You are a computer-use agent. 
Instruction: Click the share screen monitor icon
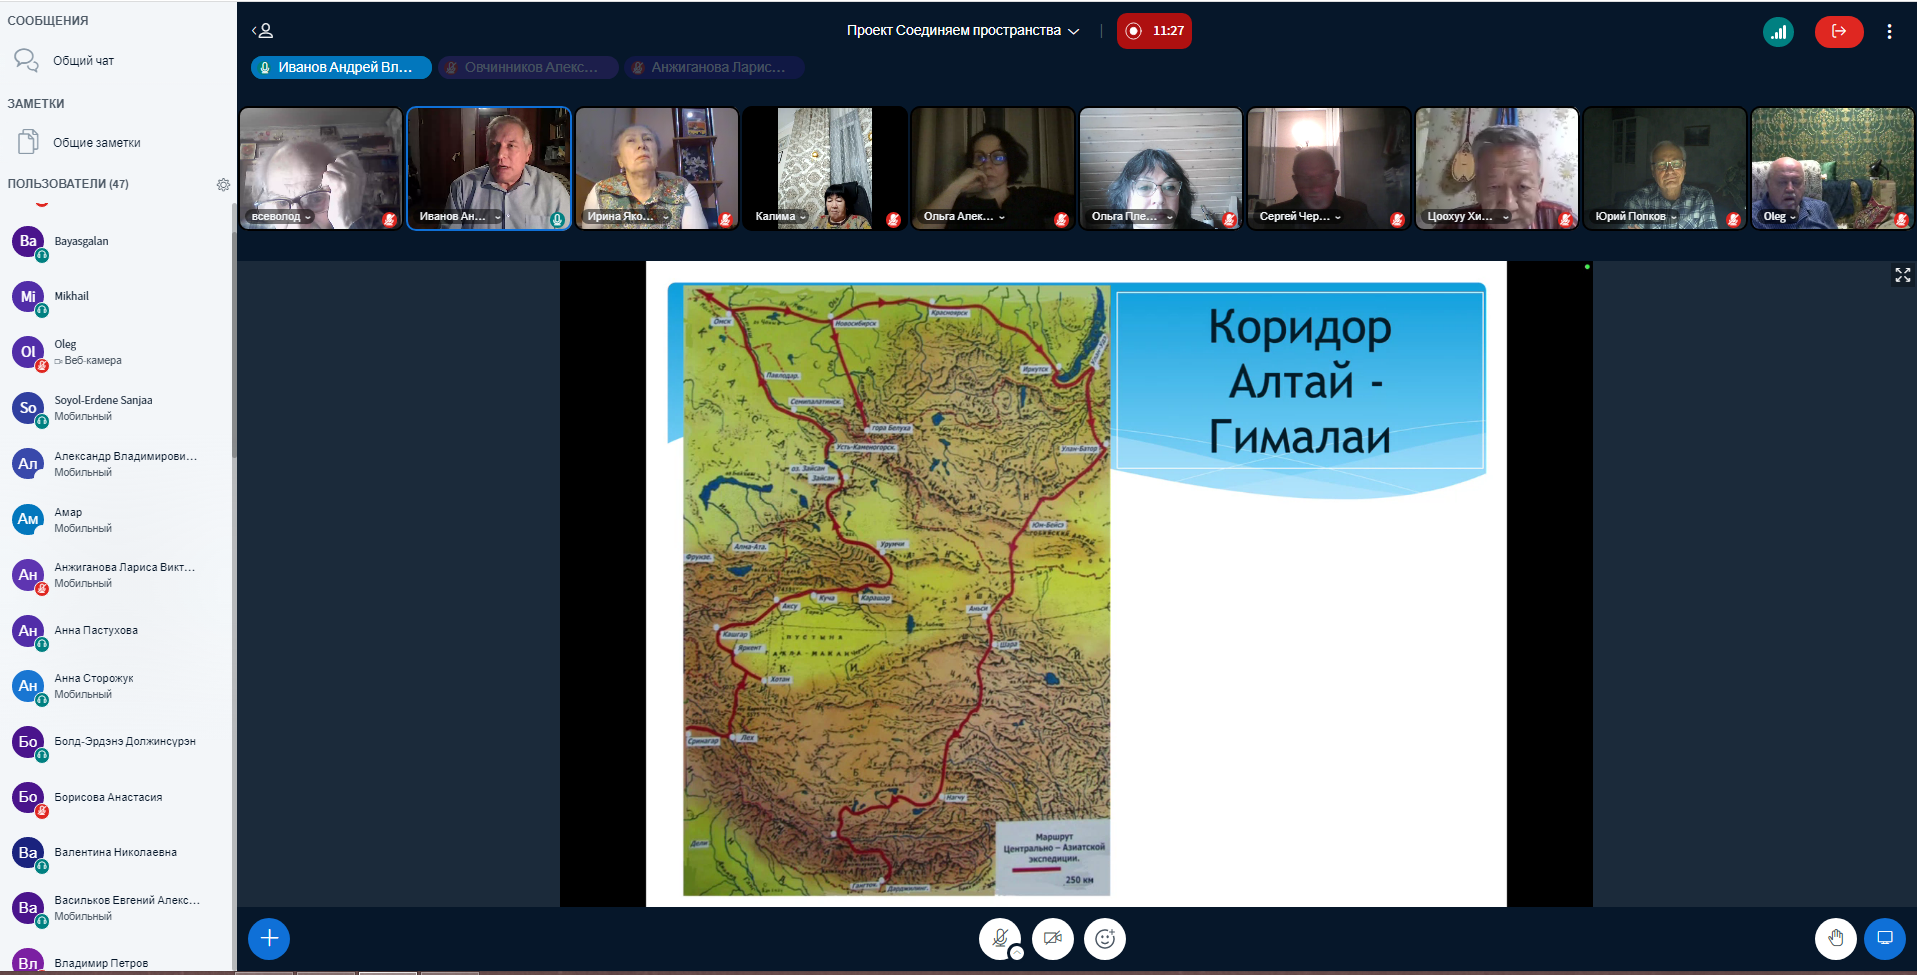[x=1884, y=938]
